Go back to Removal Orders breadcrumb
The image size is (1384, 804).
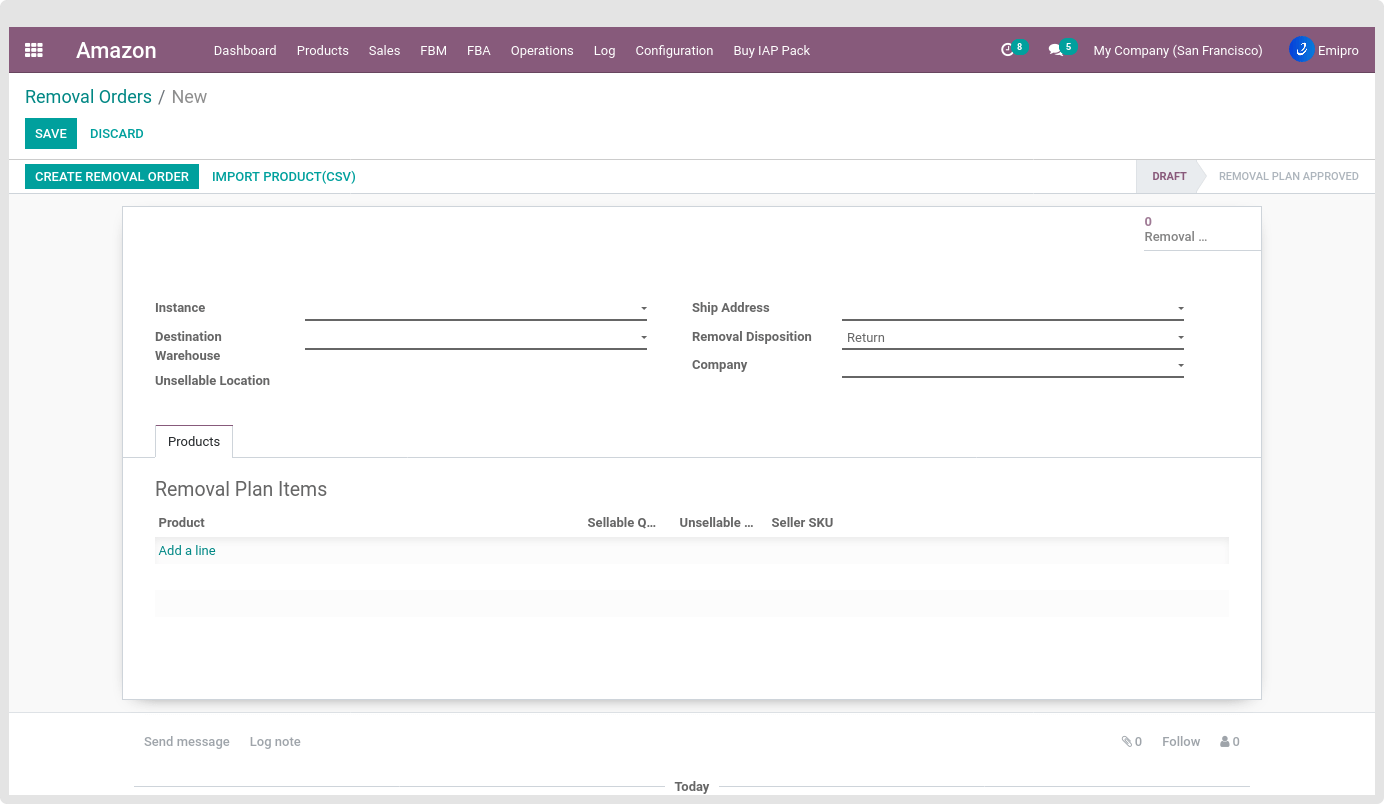pyautogui.click(x=88, y=97)
